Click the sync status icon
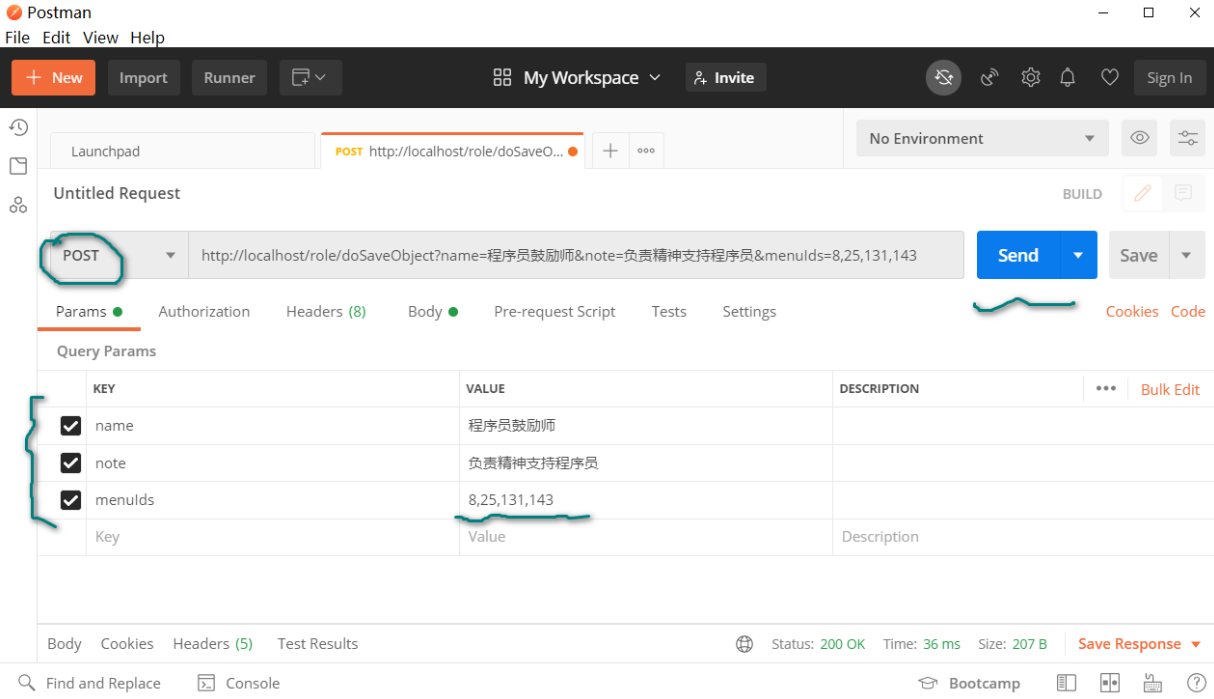1214x699 pixels. coord(943,77)
